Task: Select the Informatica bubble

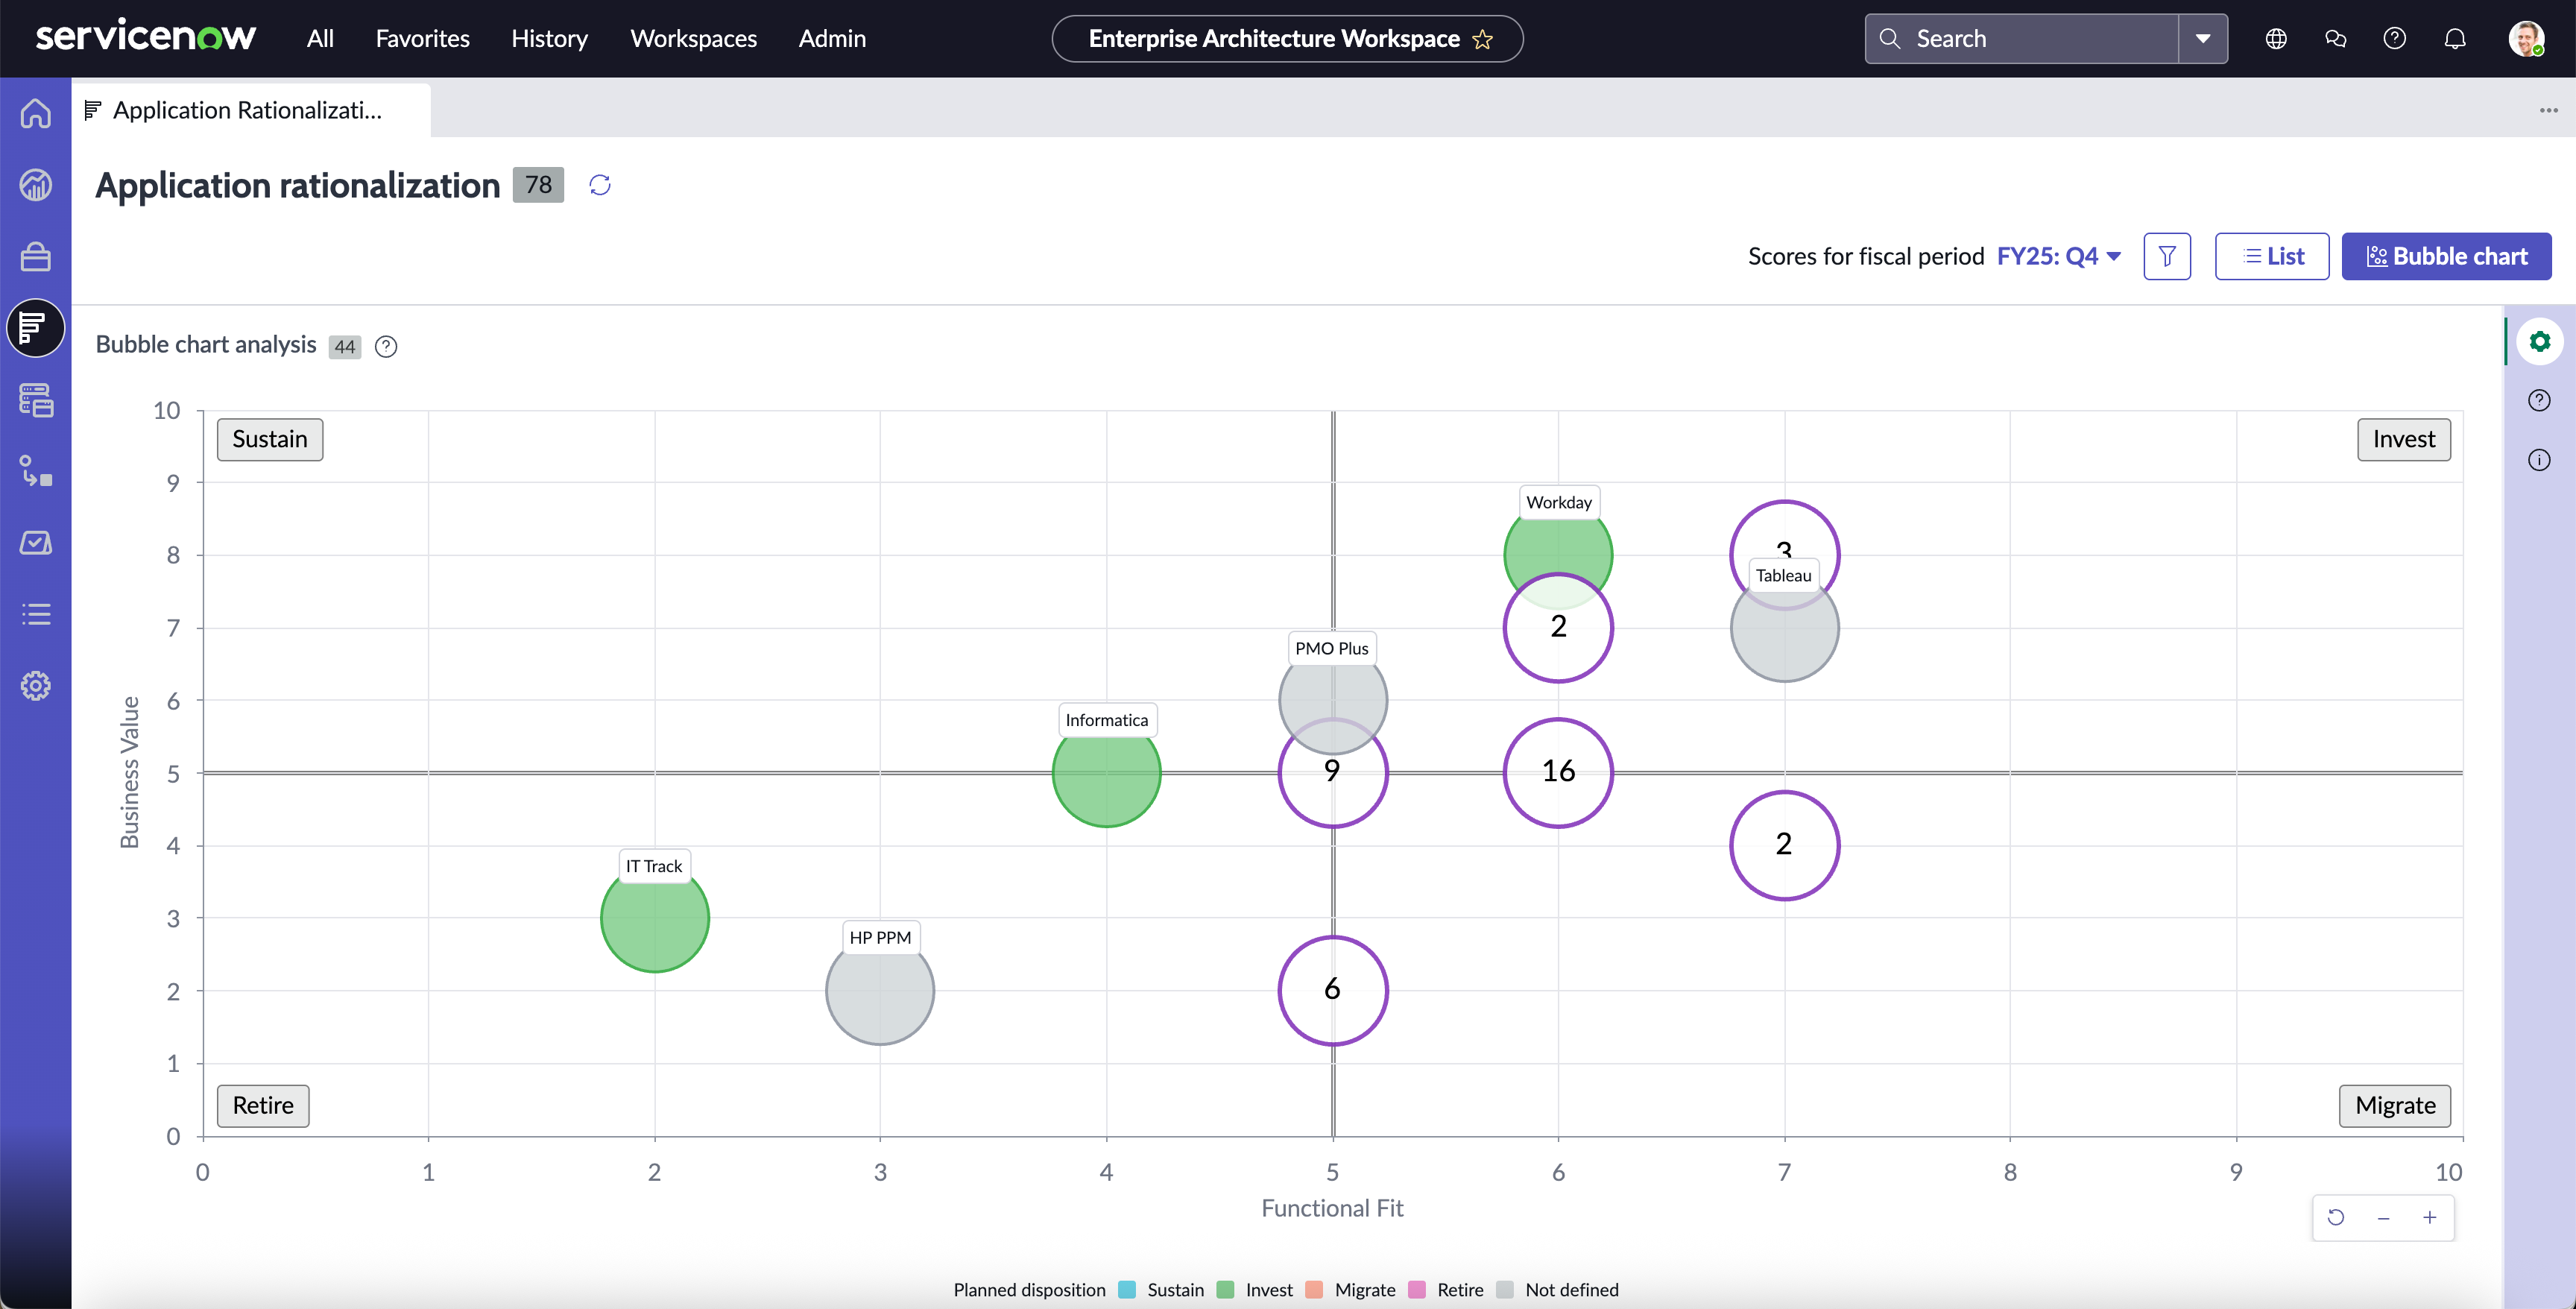Action: 1107,773
